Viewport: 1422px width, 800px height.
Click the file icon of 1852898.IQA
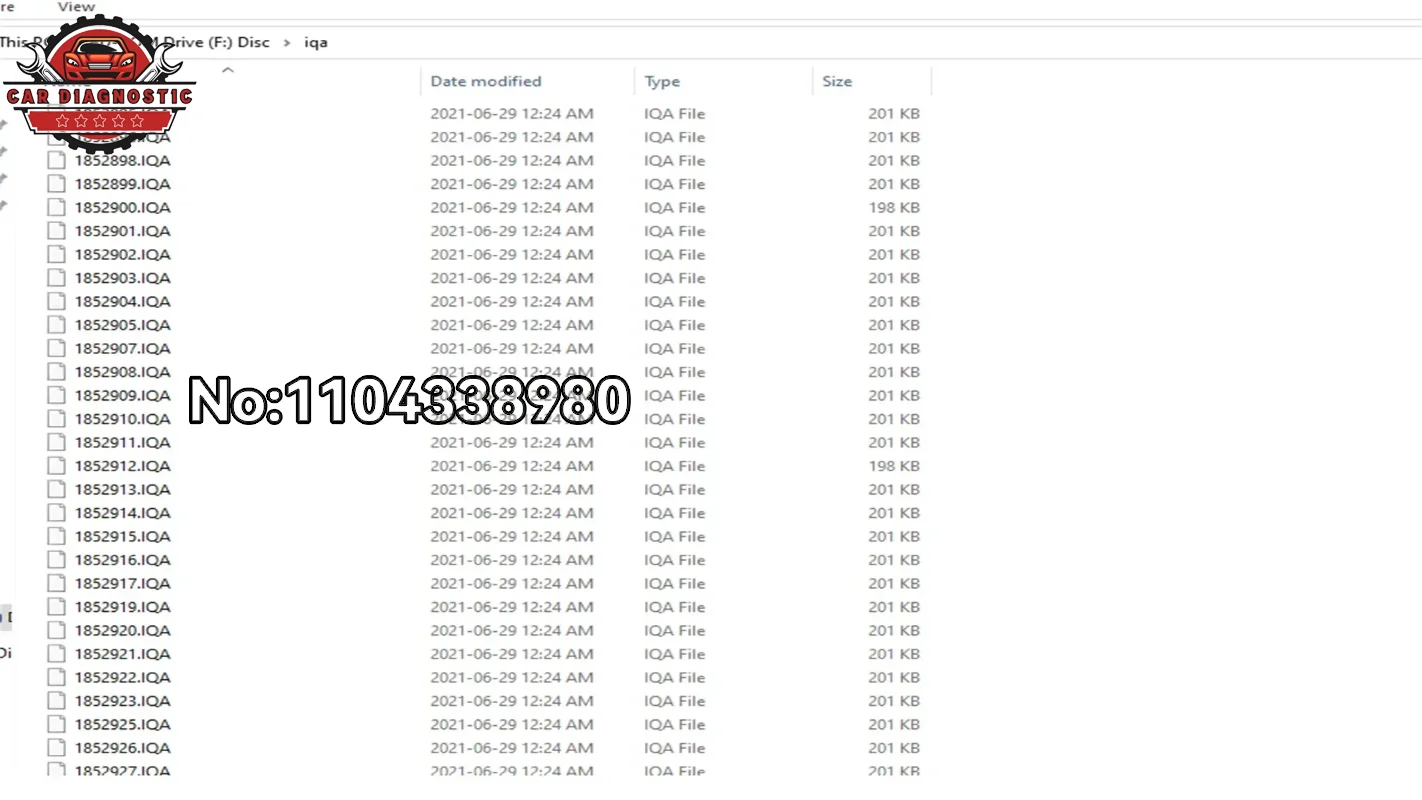click(56, 160)
